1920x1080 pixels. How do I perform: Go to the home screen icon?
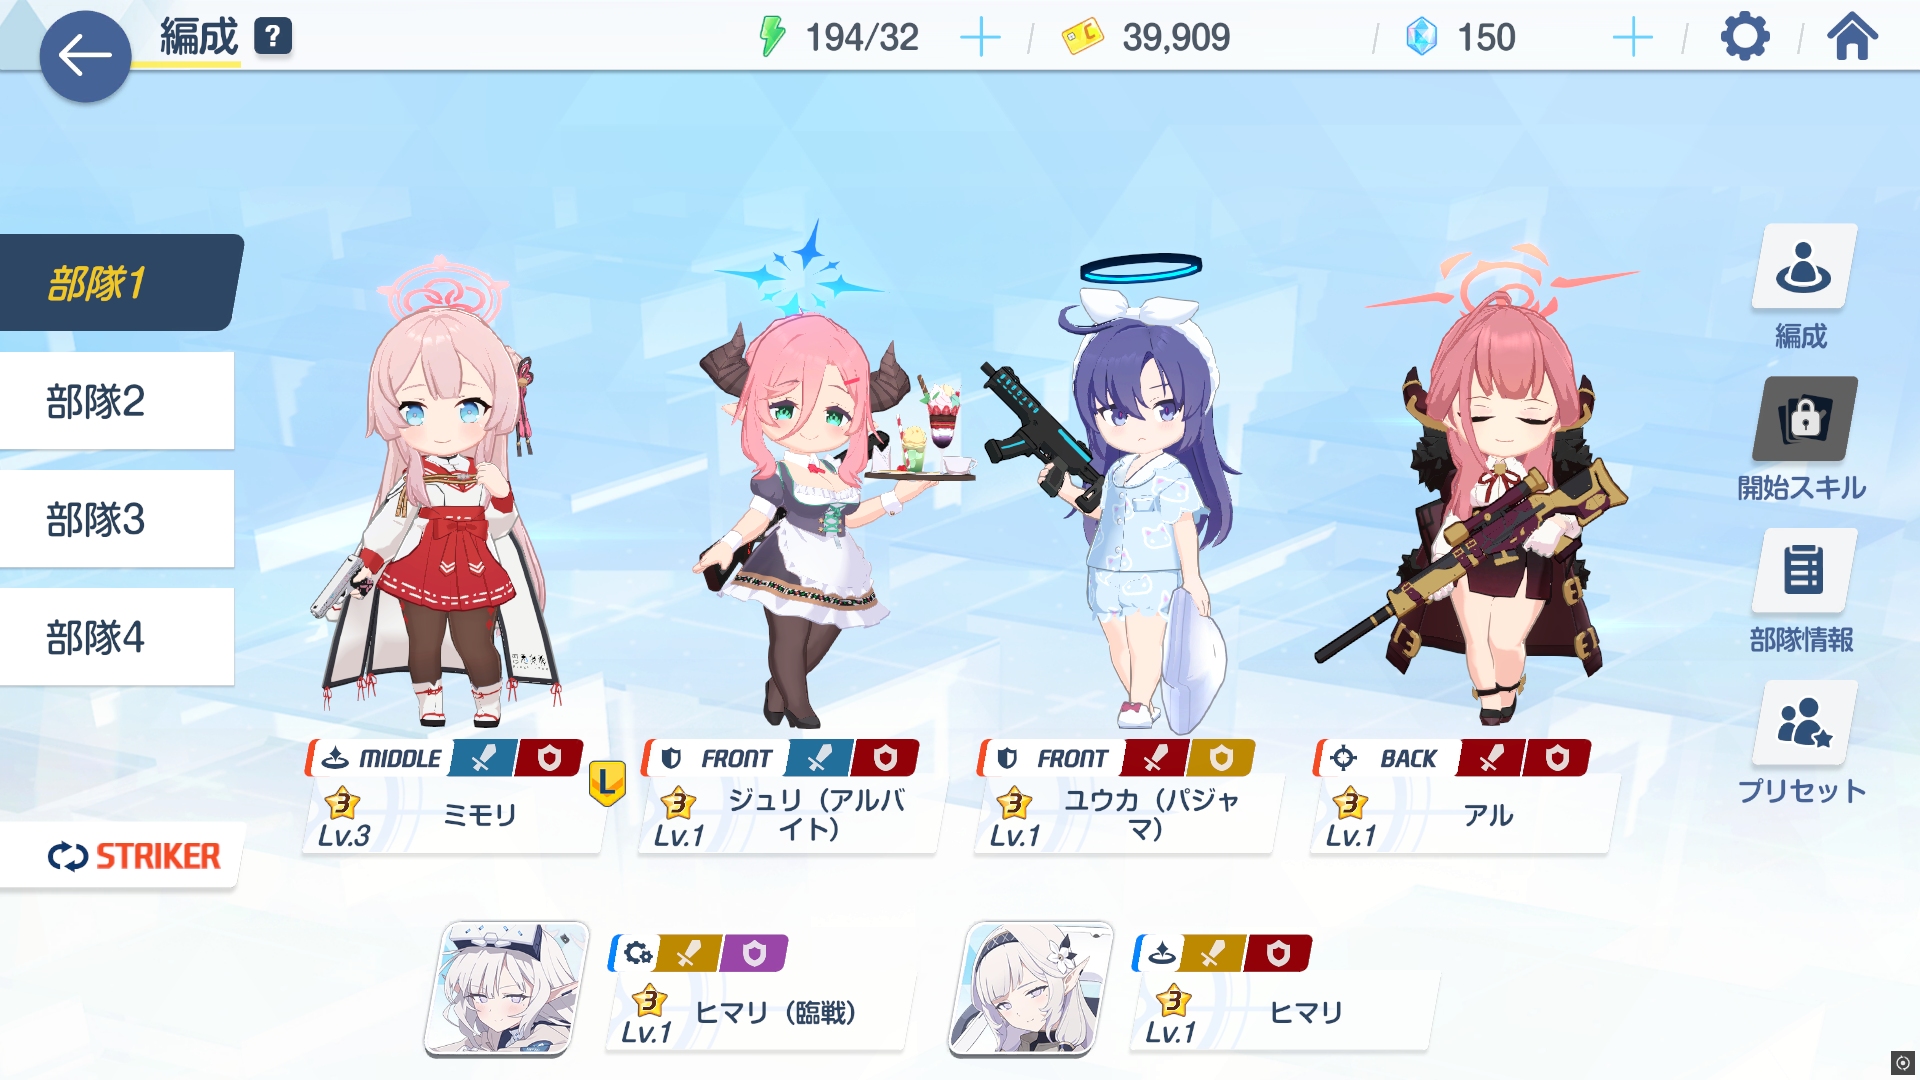[x=1852, y=37]
